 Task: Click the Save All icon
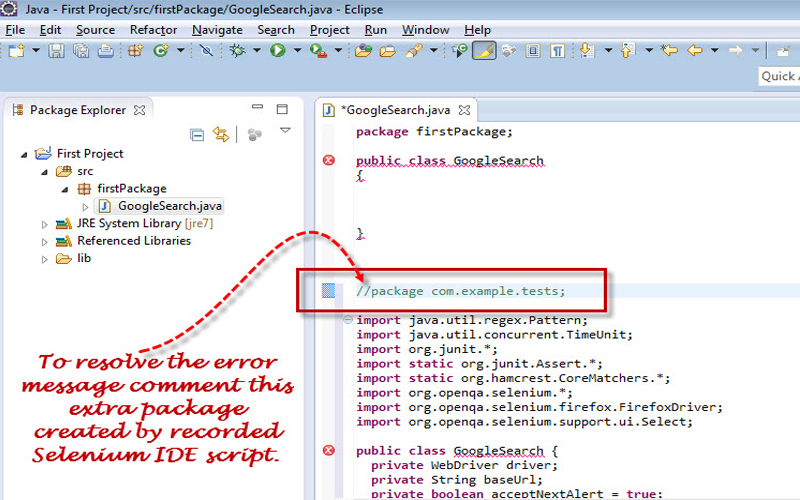[x=81, y=51]
